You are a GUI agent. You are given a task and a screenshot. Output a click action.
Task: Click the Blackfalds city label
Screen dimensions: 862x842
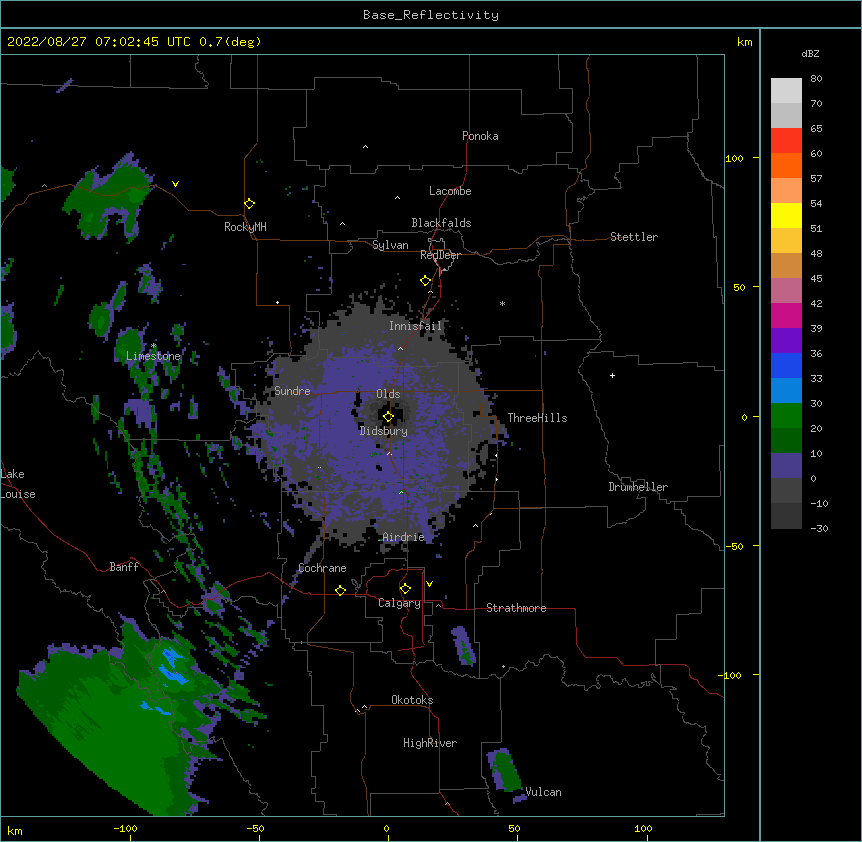click(x=441, y=223)
